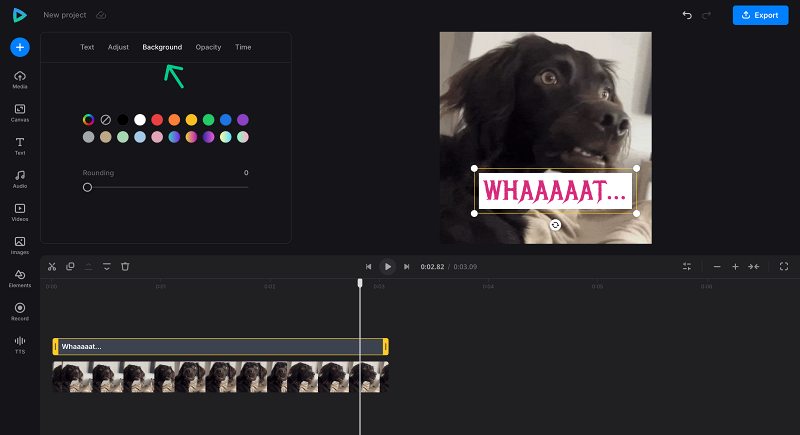The image size is (800, 435).
Task: Play the video preview
Action: 388,267
